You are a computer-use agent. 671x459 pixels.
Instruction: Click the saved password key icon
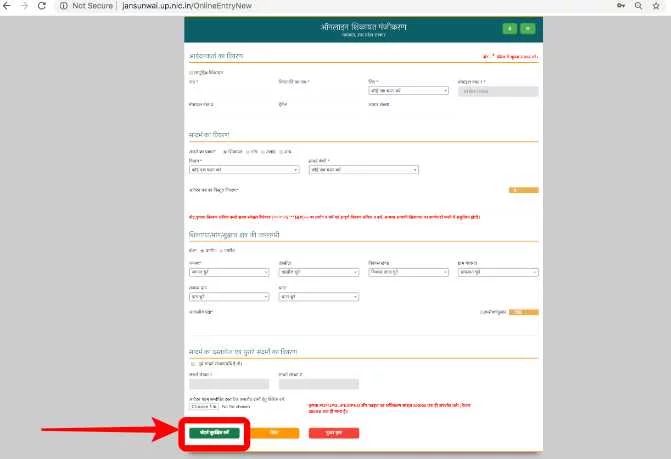[x=621, y=6]
